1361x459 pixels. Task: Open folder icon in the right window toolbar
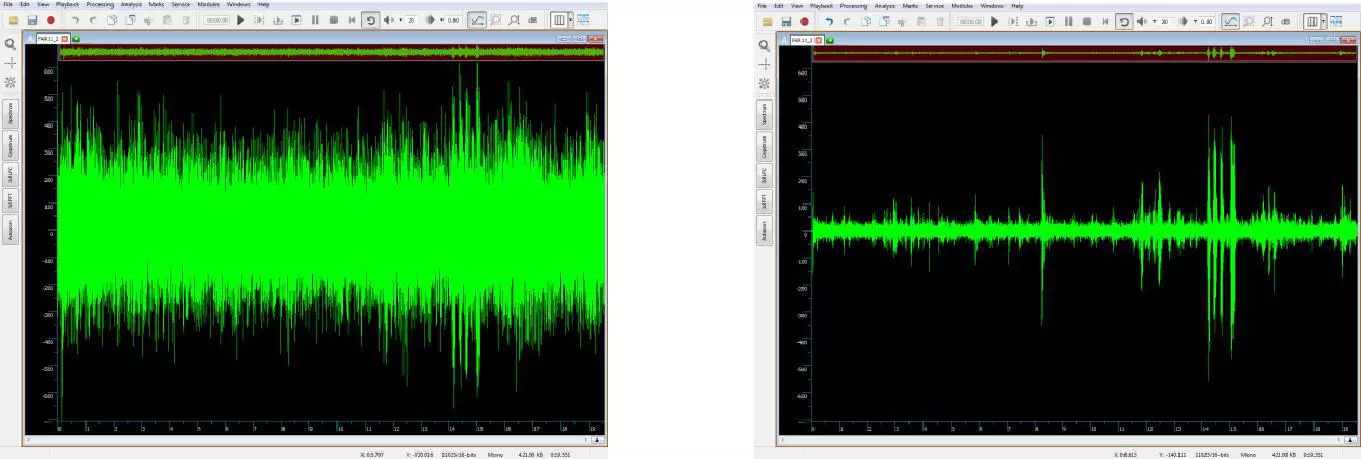(x=767, y=21)
